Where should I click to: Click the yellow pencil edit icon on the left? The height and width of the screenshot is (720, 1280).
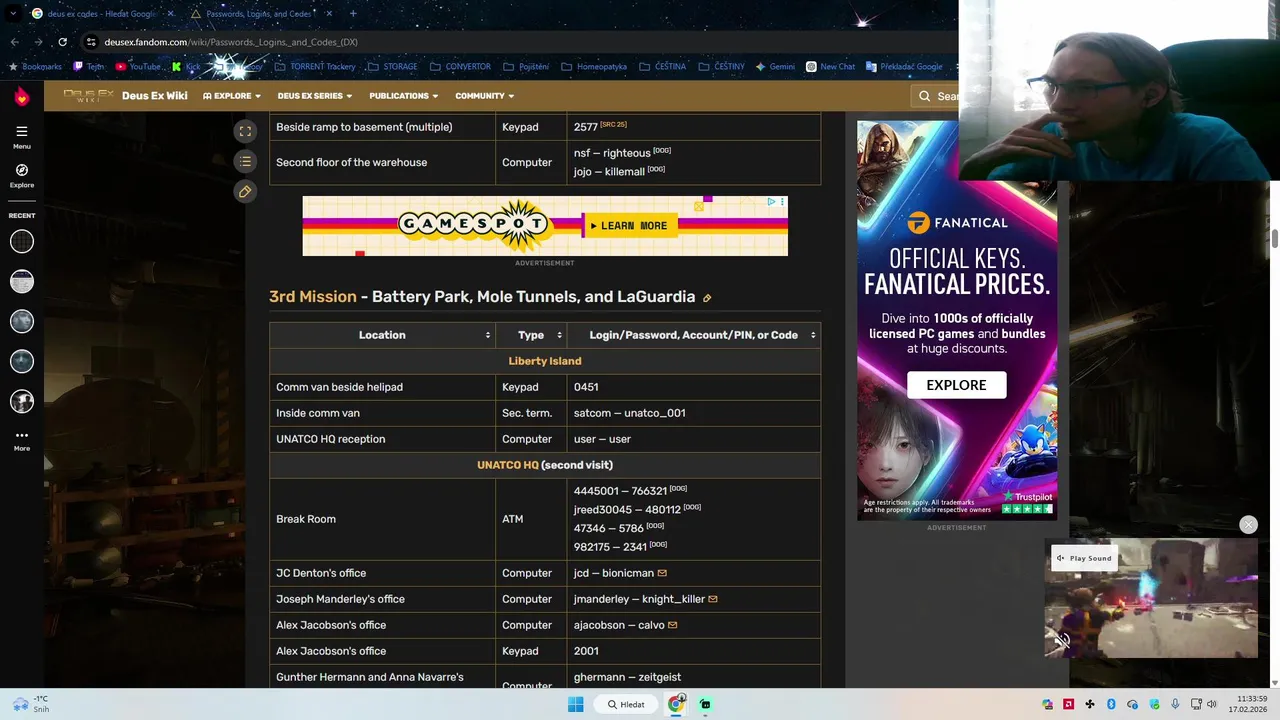pyautogui.click(x=245, y=191)
